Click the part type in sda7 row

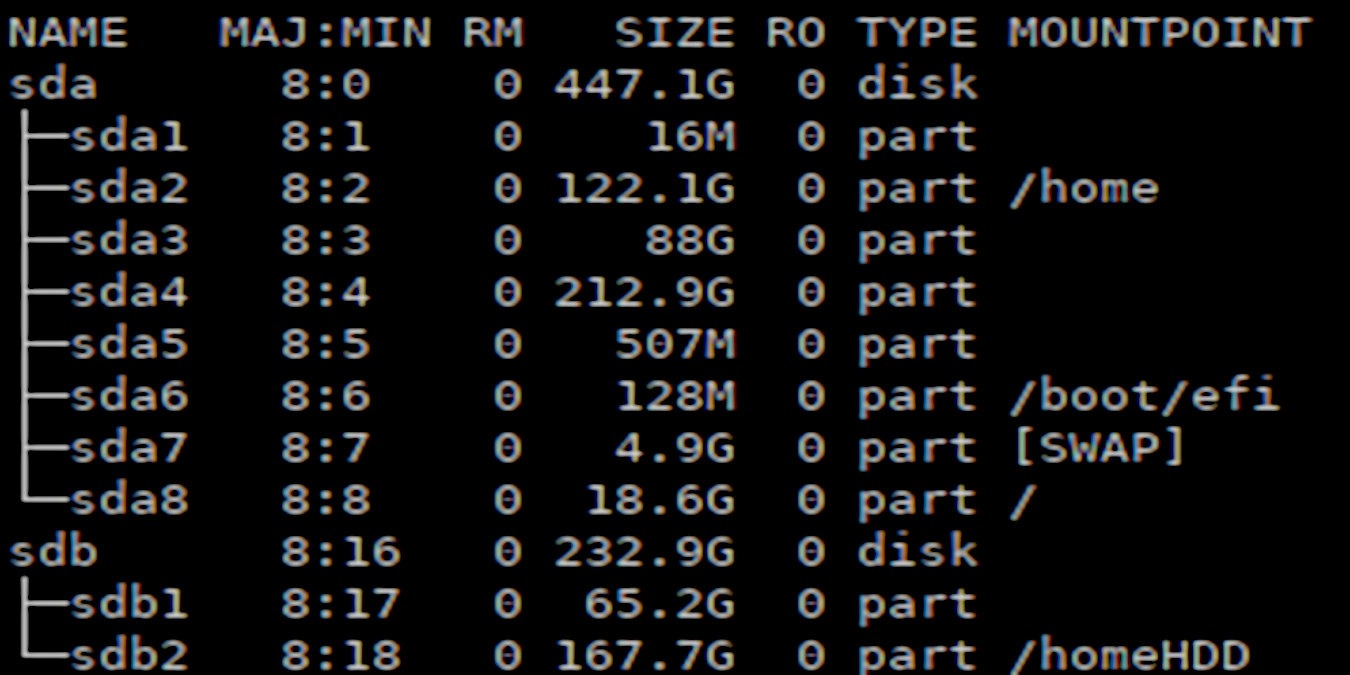pos(916,451)
